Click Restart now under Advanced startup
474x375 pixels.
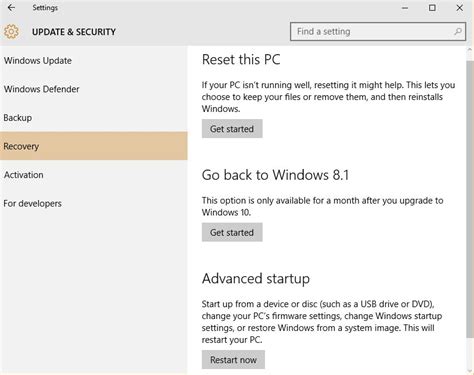click(233, 360)
